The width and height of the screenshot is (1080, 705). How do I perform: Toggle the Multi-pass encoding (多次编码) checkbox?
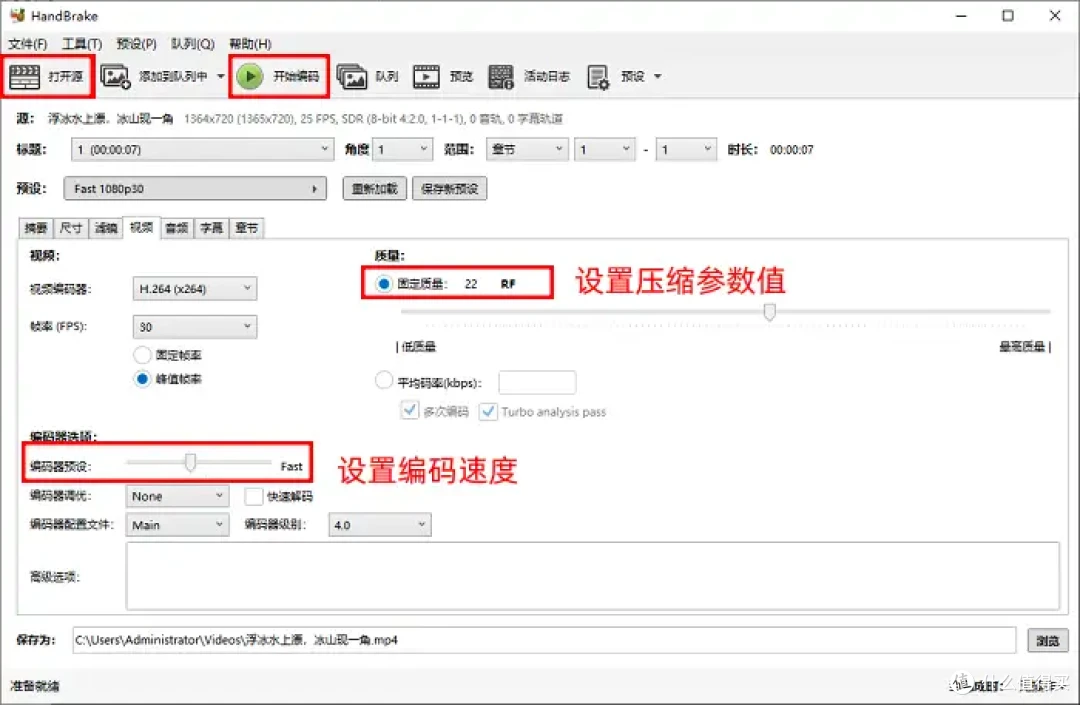tap(409, 411)
